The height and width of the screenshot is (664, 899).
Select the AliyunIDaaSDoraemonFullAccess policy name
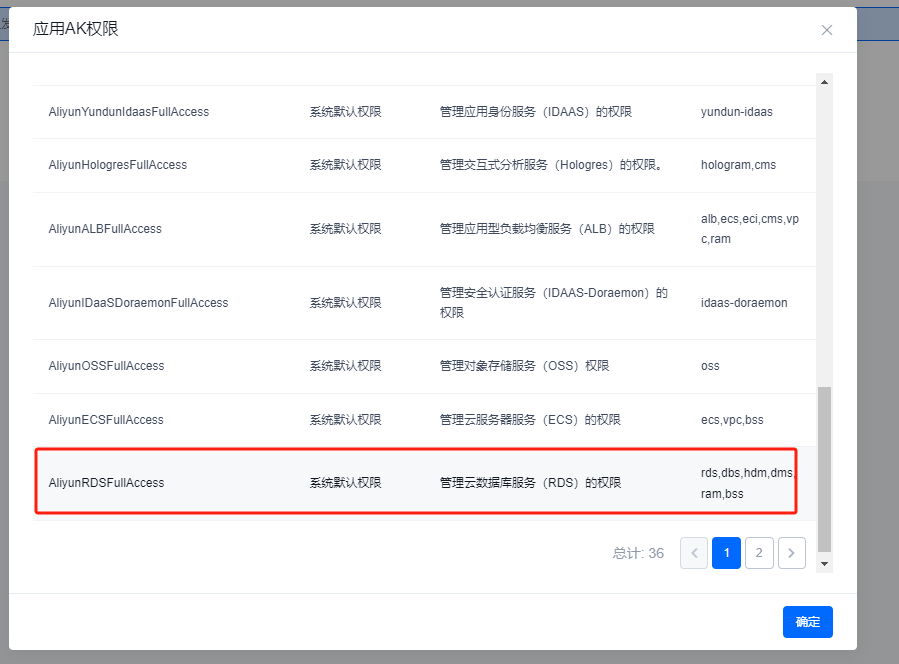tap(138, 303)
